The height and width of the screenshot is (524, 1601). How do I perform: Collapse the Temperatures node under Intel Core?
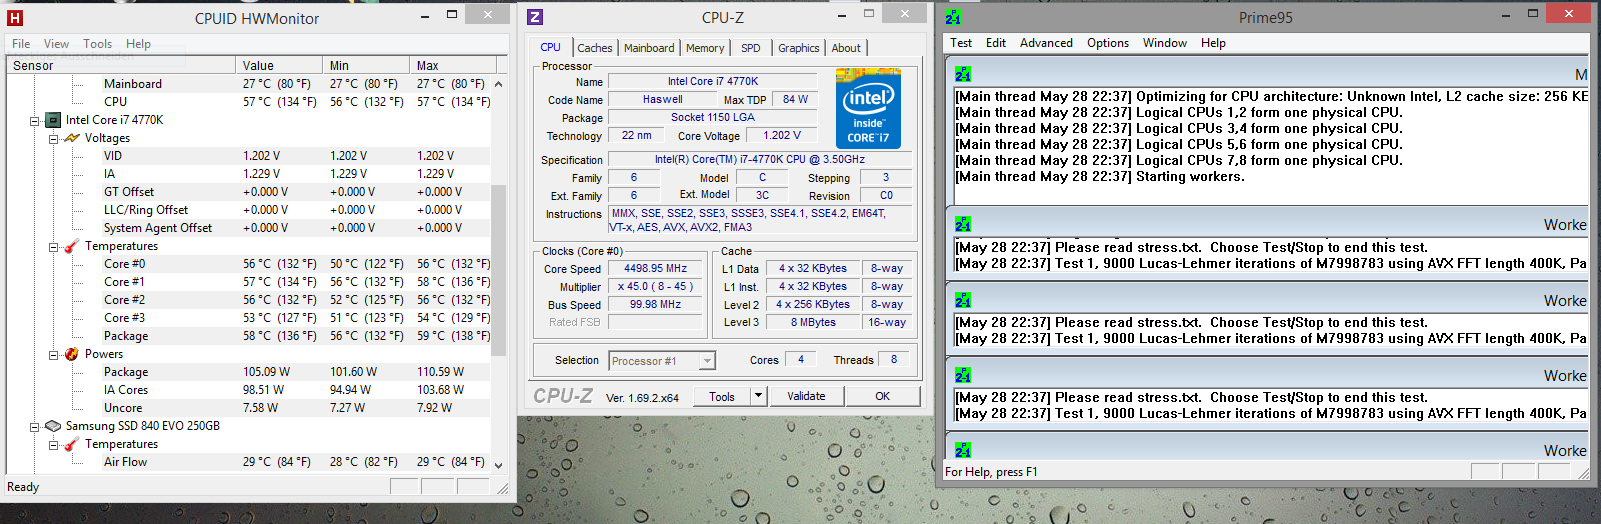[x=53, y=246]
